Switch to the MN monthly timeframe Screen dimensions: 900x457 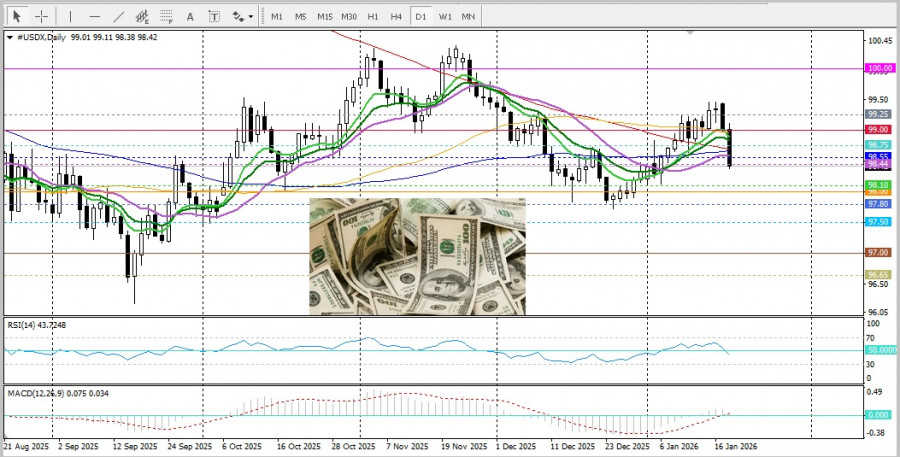coord(468,16)
